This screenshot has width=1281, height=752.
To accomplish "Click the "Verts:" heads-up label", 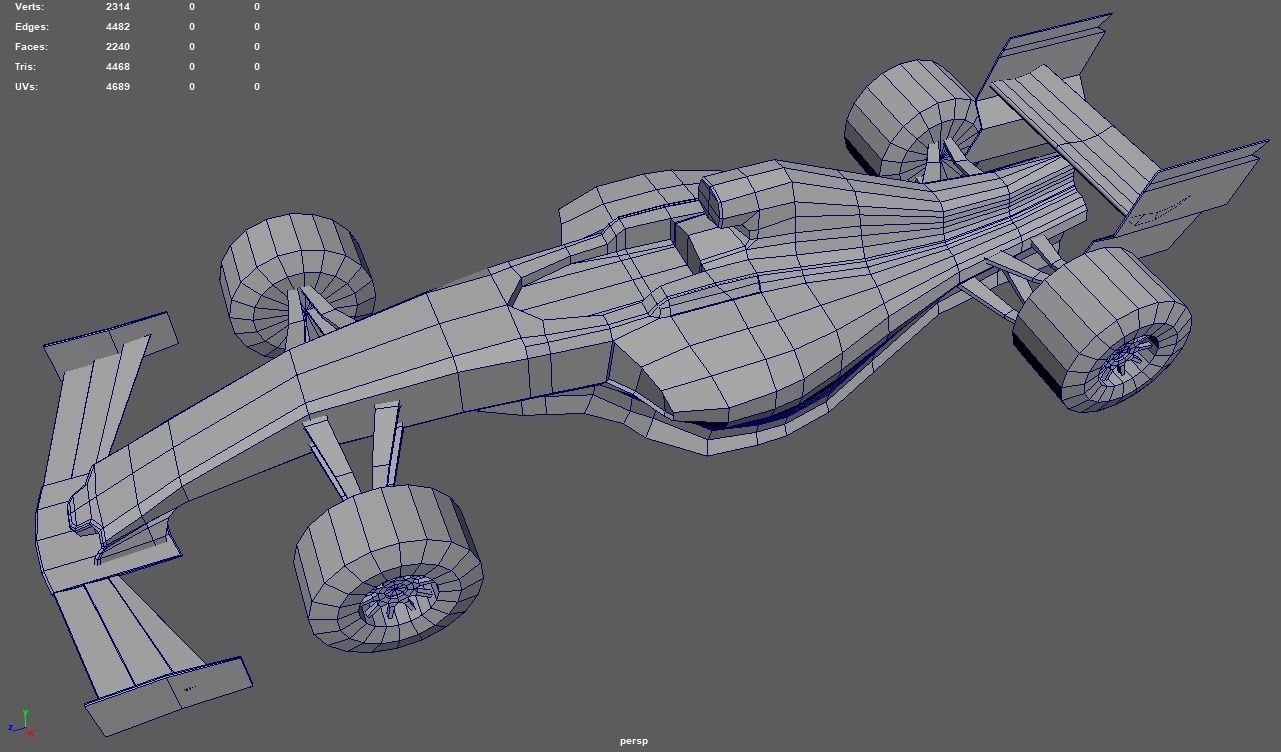I will [x=29, y=7].
